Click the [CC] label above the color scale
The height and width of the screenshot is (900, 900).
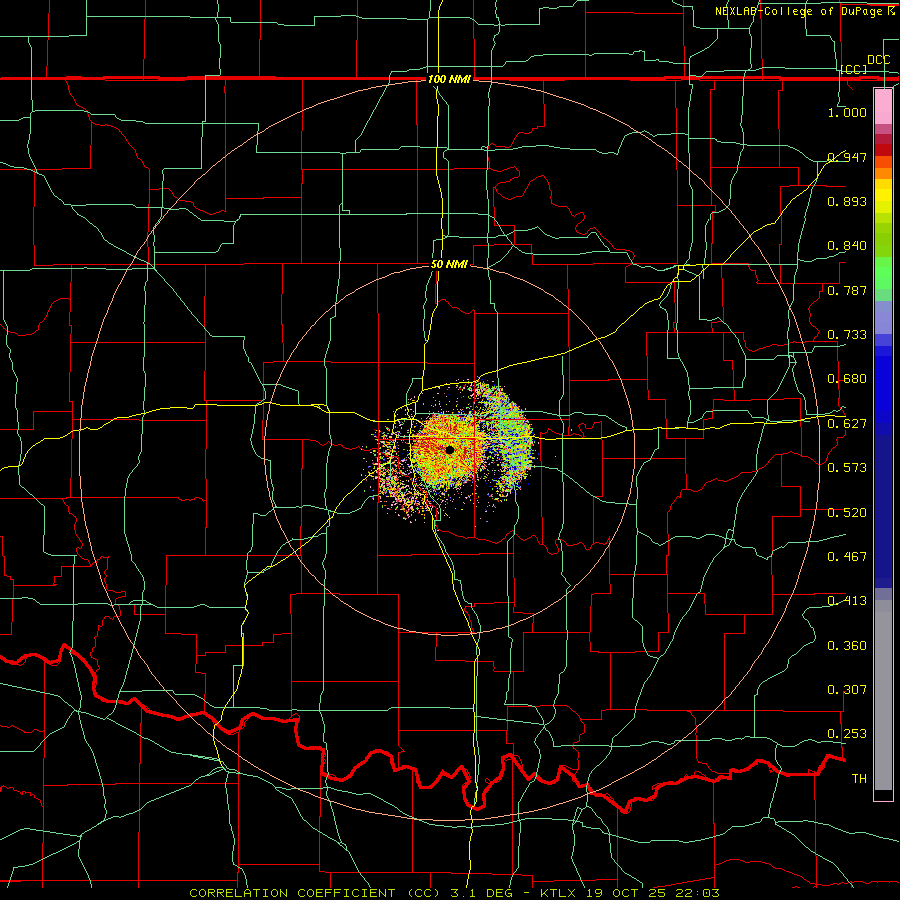(854, 69)
